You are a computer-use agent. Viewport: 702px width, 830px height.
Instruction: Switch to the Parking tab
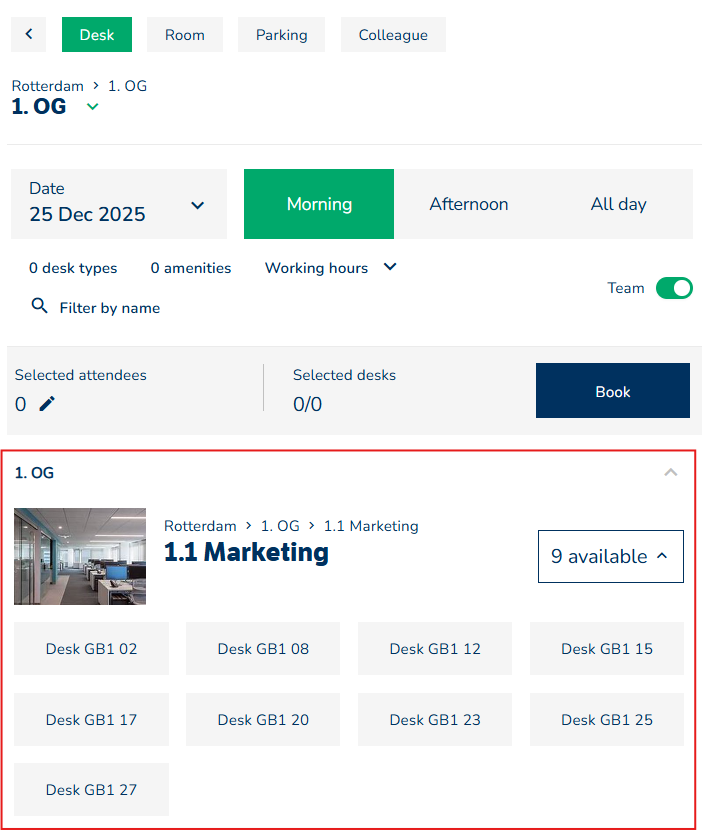point(281,34)
